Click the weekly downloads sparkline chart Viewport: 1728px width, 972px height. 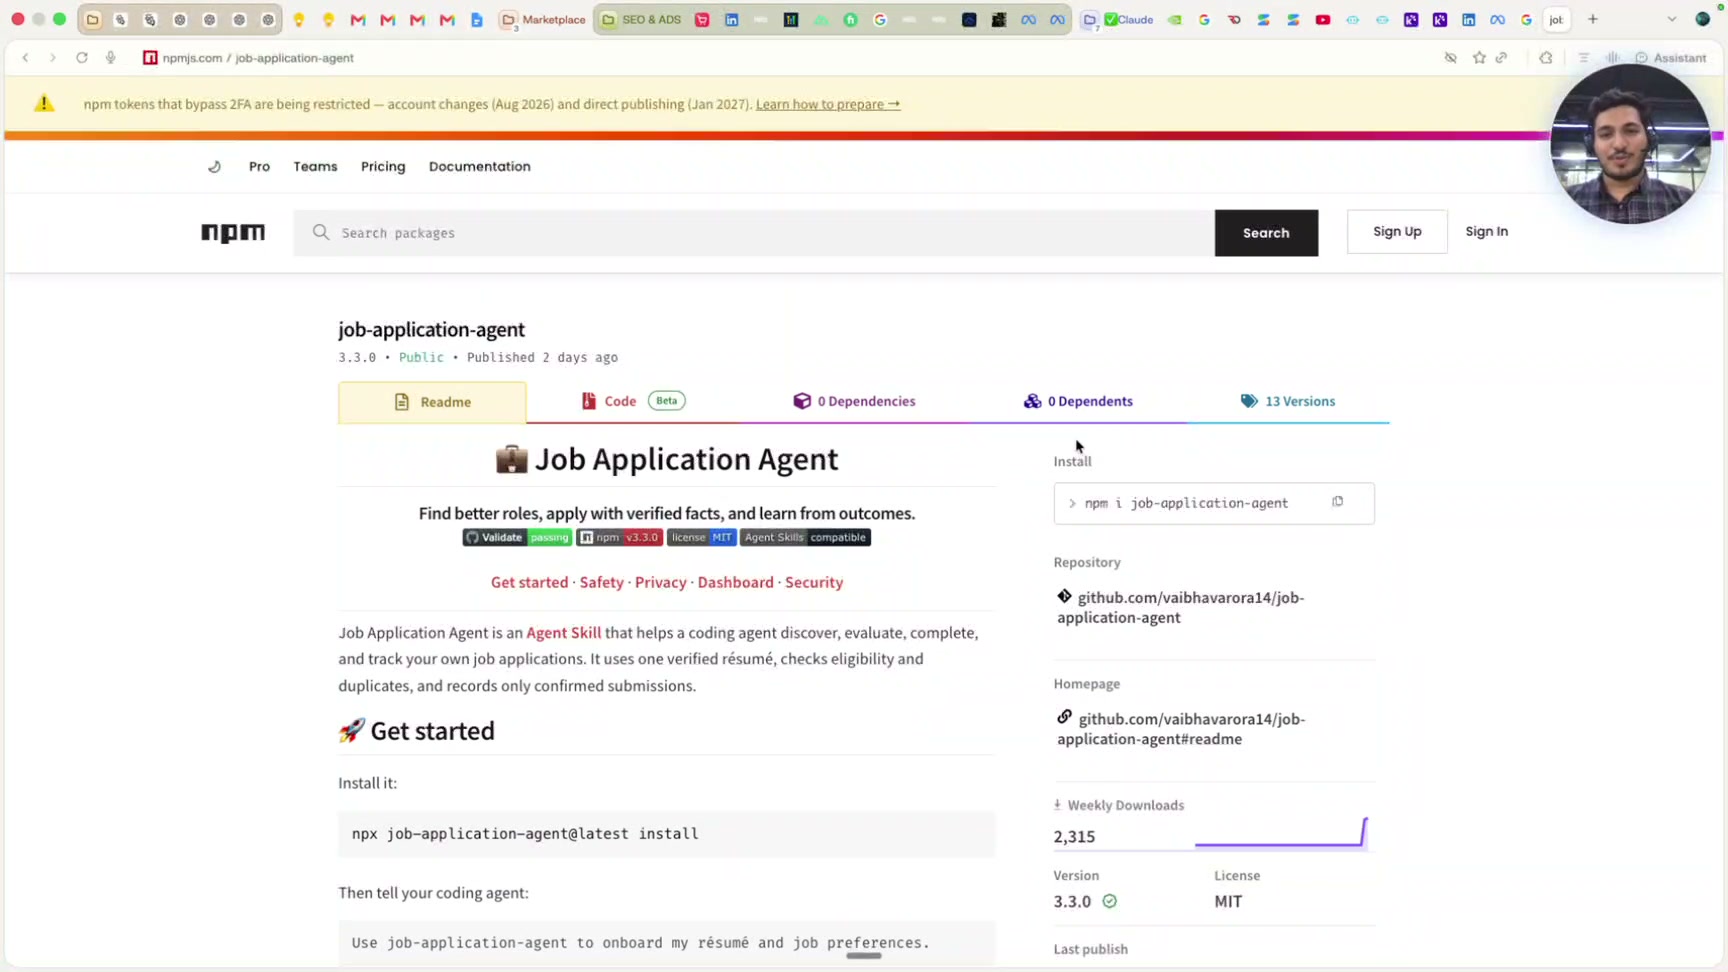tap(1281, 833)
